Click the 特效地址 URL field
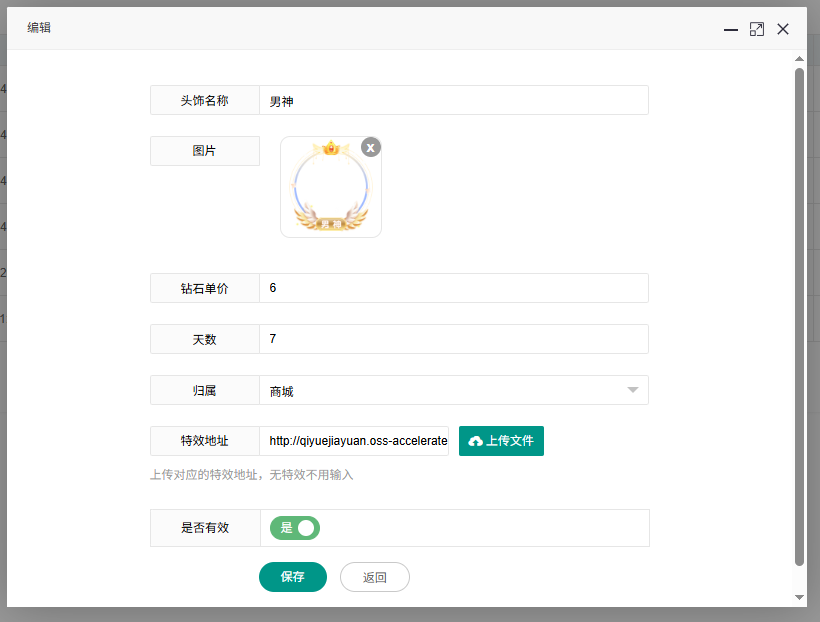The image size is (820, 622). (354, 441)
